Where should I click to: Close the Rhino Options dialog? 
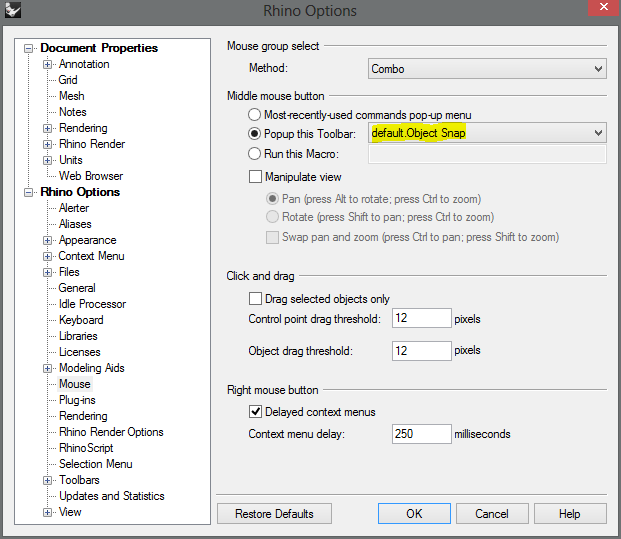point(604,8)
